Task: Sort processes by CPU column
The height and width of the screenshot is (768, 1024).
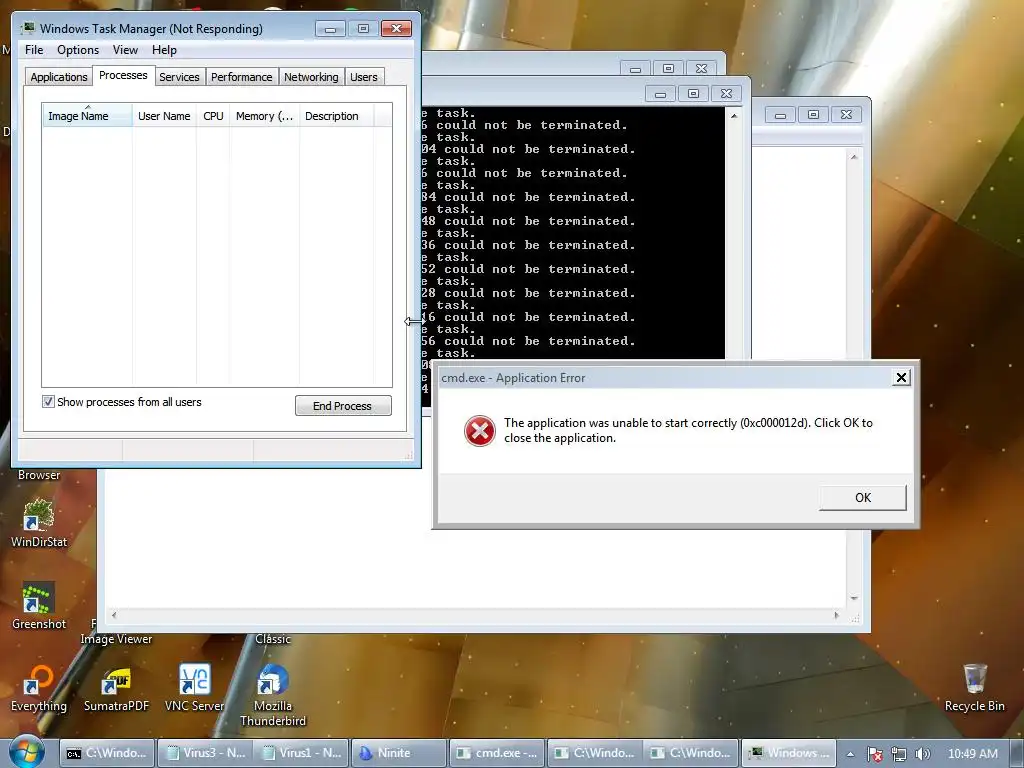Action: point(213,116)
